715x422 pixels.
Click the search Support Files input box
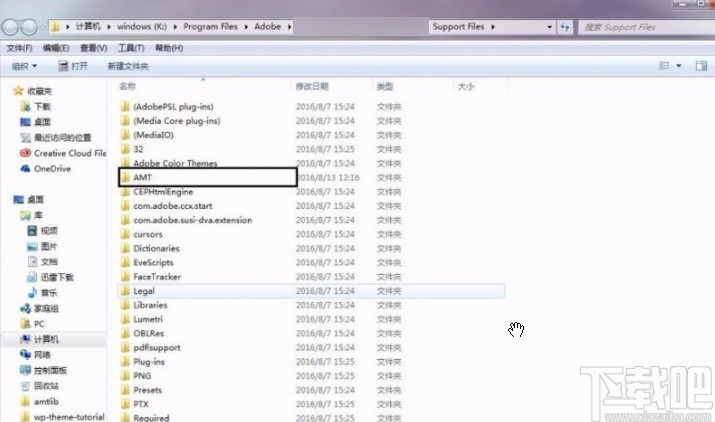point(647,27)
